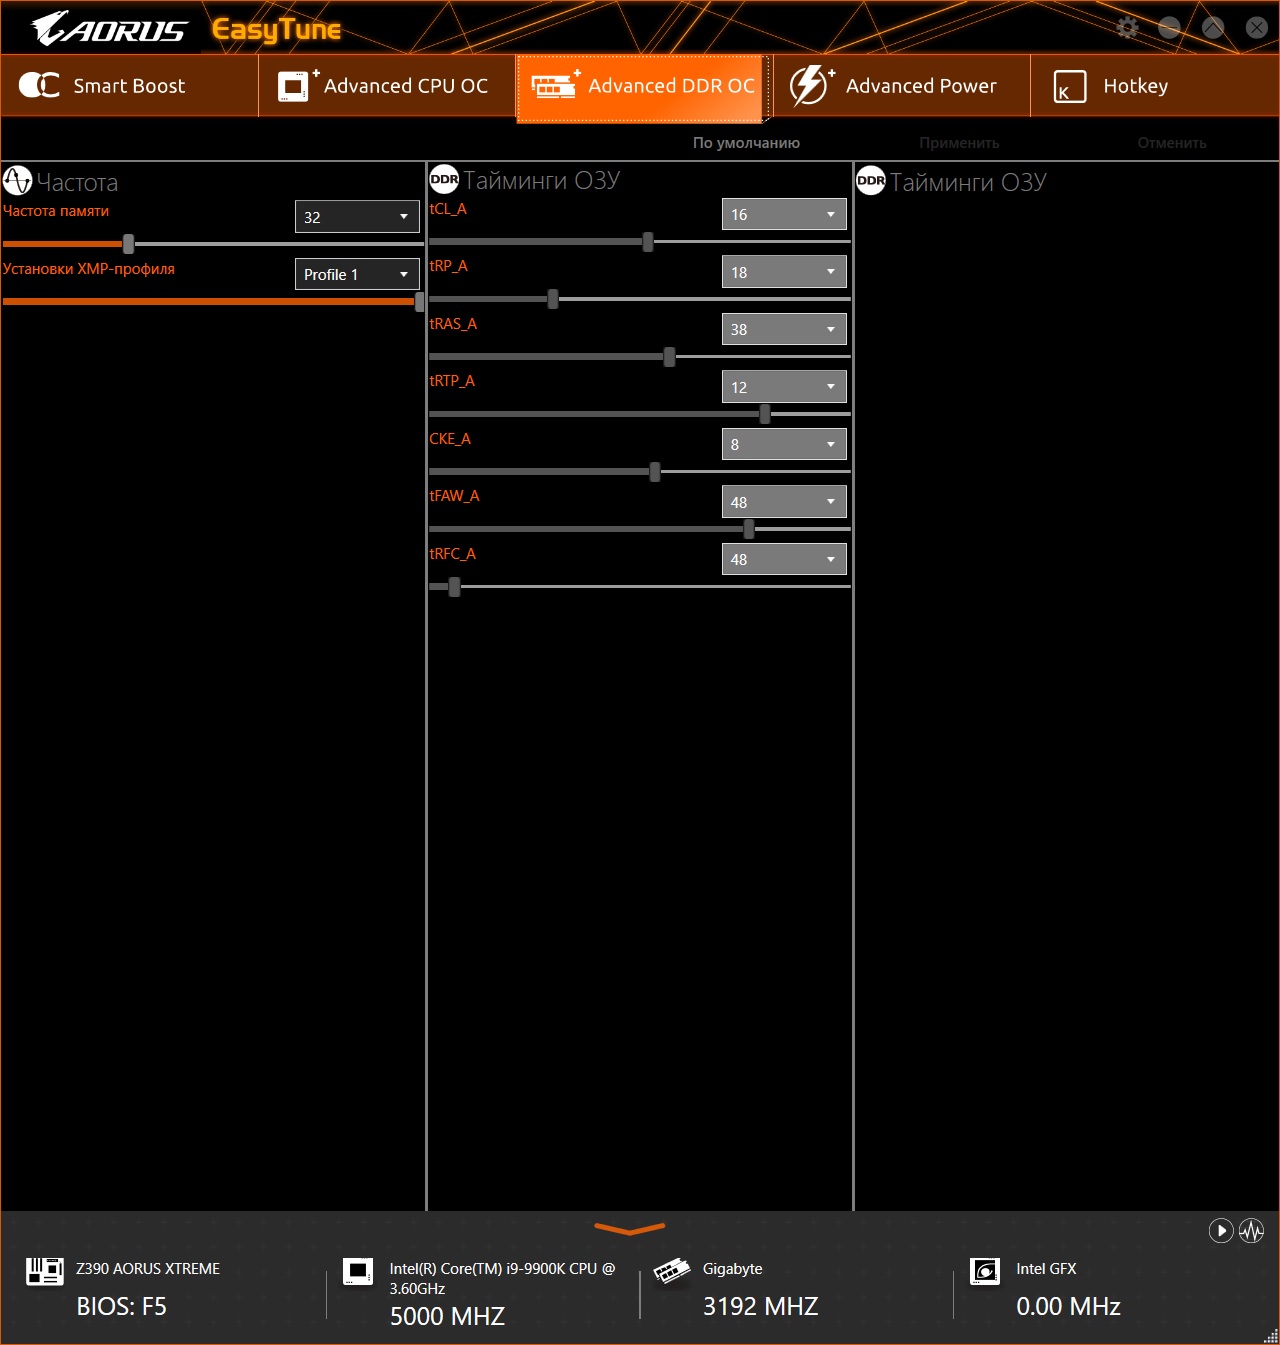Click the Z390 AORUS XTREME text
This screenshot has height=1345, width=1280.
coord(148,1269)
